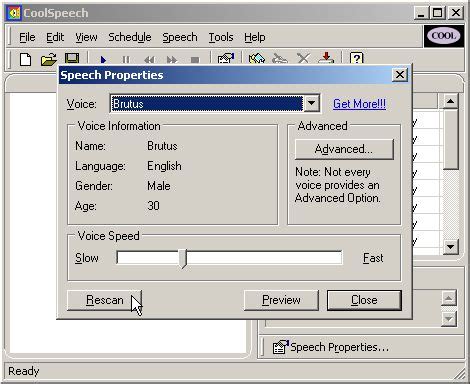This screenshot has width=470, height=384.
Task: Maximize the CoolSpeech window
Action: click(438, 13)
